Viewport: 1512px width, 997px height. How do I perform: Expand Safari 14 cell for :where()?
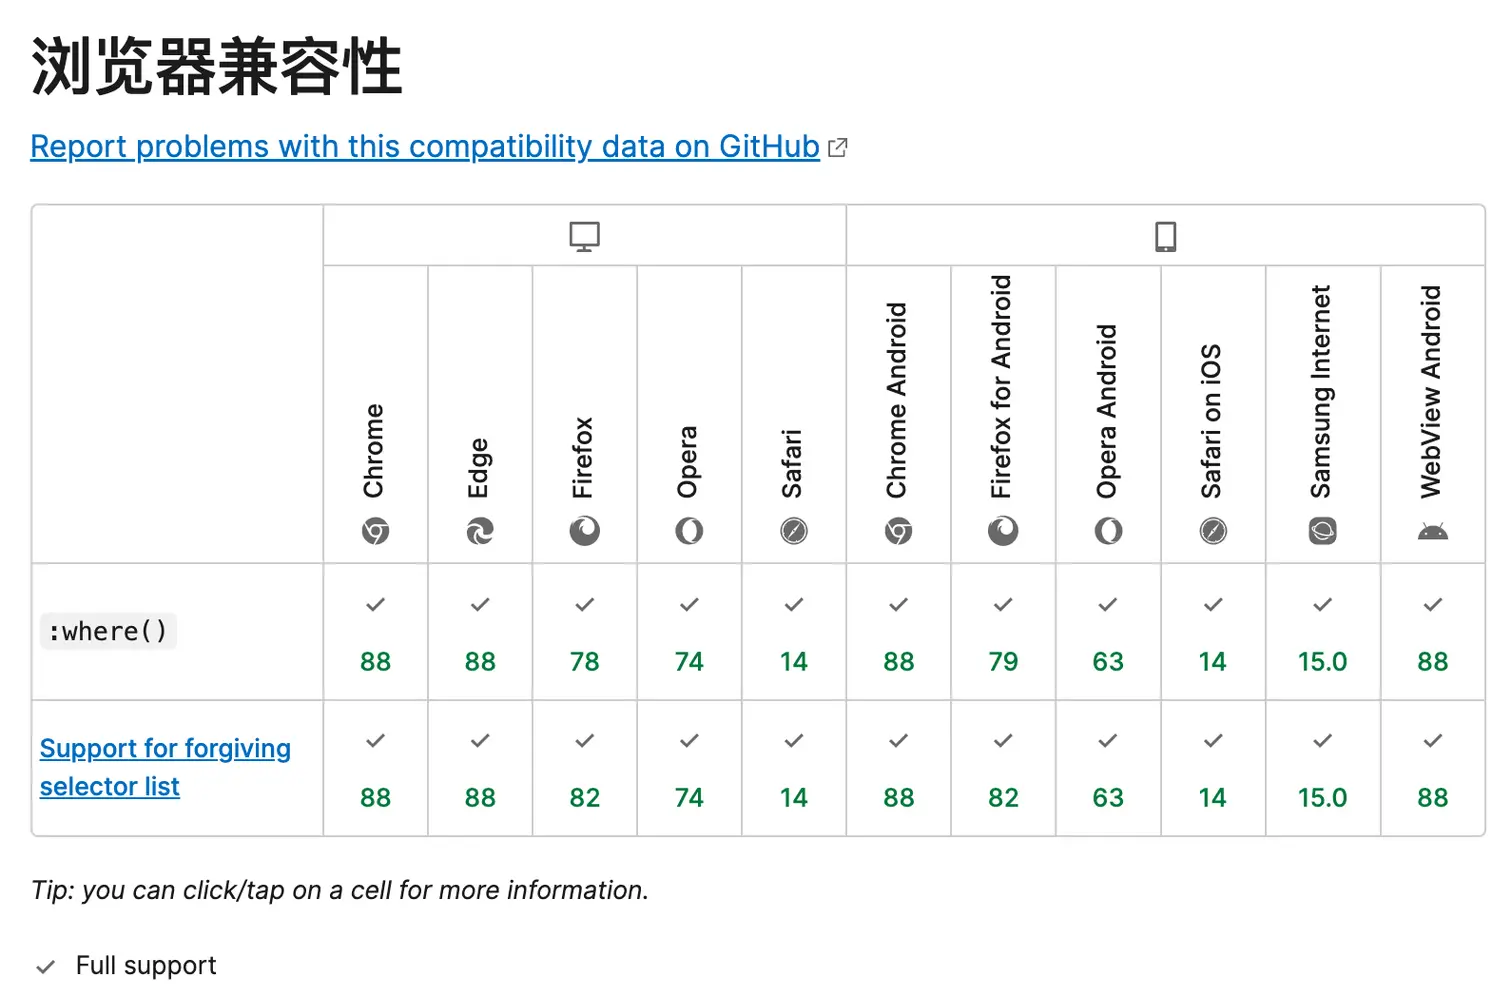point(794,632)
